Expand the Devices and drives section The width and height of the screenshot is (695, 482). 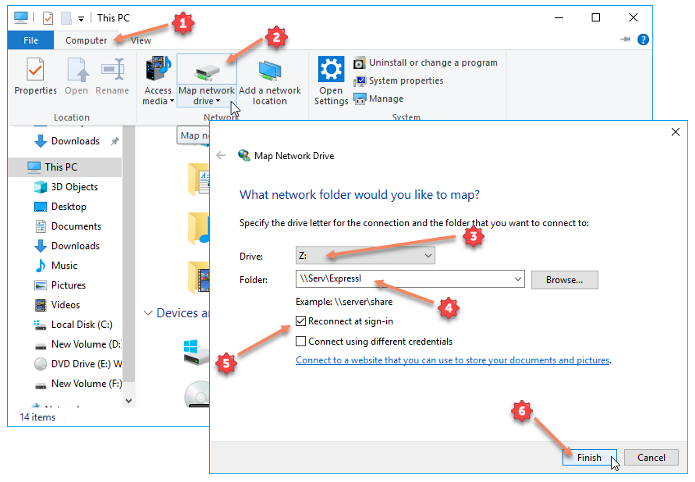(x=149, y=313)
